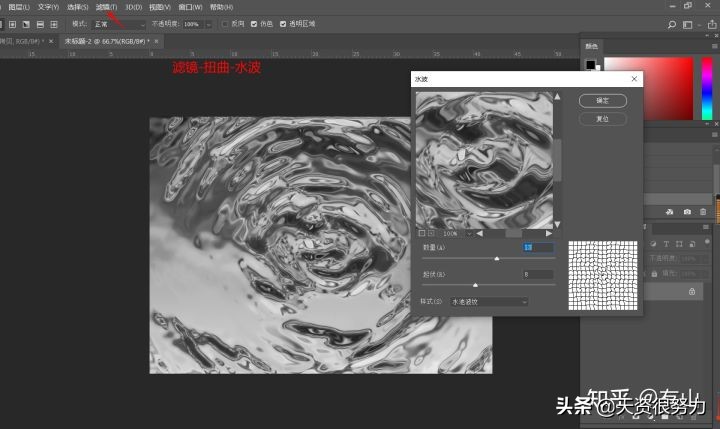
Task: Open the 模式 blend mode dropdown
Action: click(x=119, y=24)
